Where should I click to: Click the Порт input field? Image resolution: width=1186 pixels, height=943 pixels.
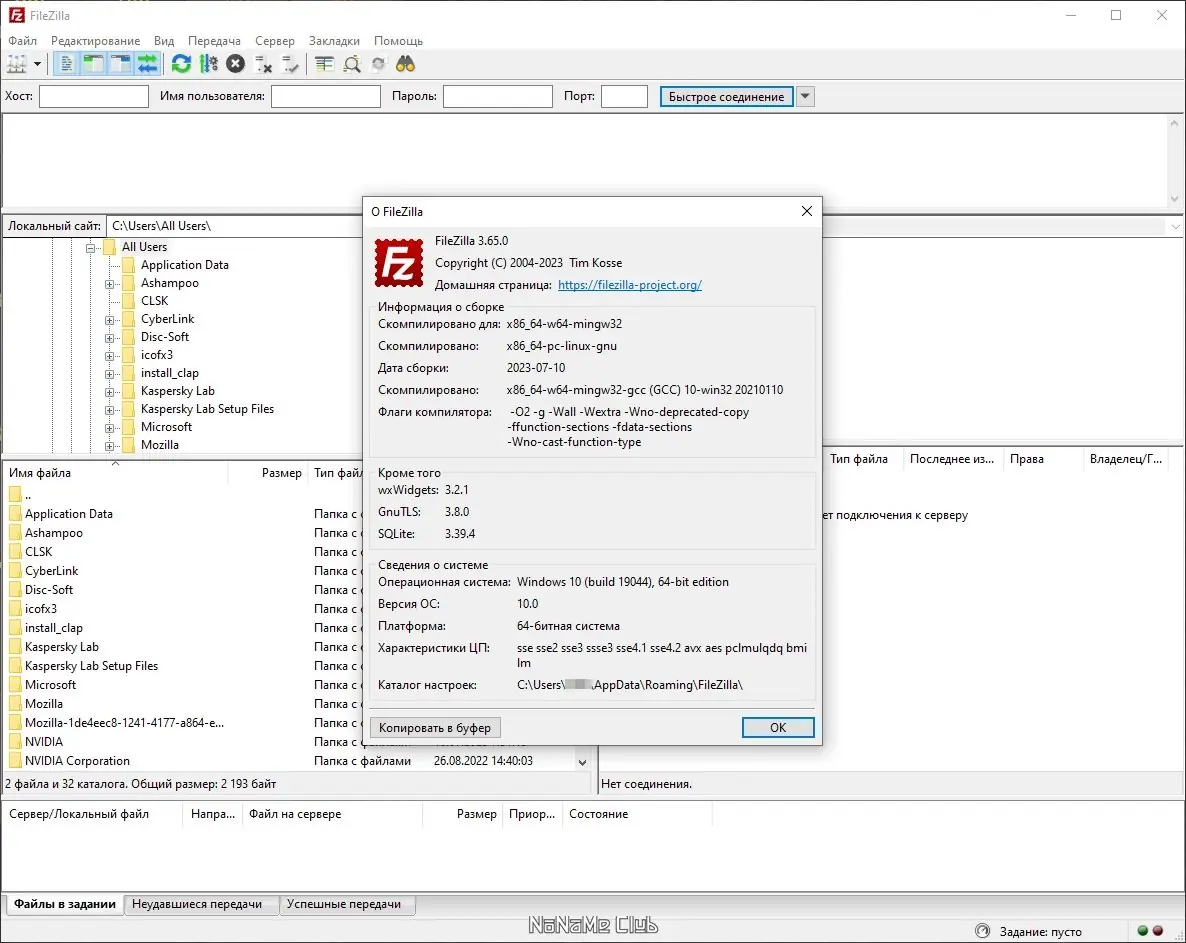coord(624,96)
